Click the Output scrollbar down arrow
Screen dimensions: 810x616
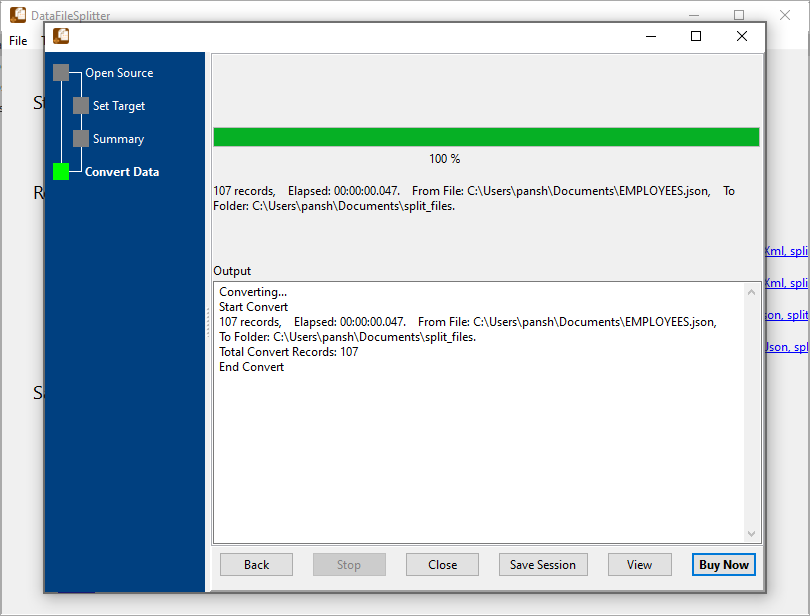click(752, 533)
